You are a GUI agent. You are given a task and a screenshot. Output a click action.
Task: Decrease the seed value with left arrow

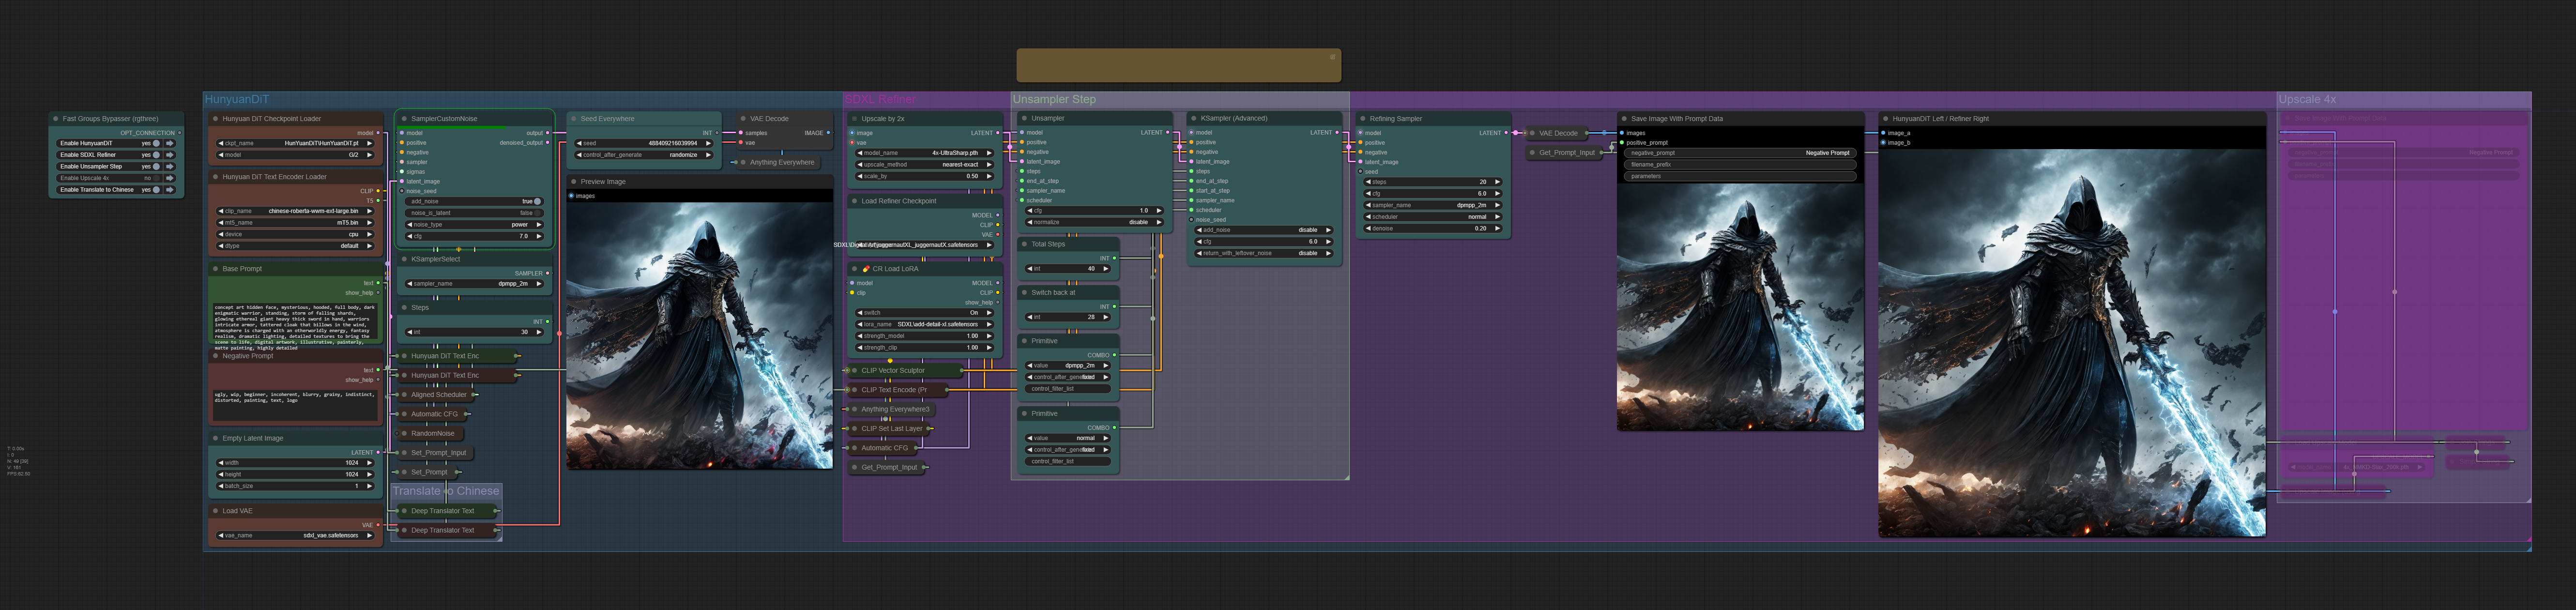point(580,143)
